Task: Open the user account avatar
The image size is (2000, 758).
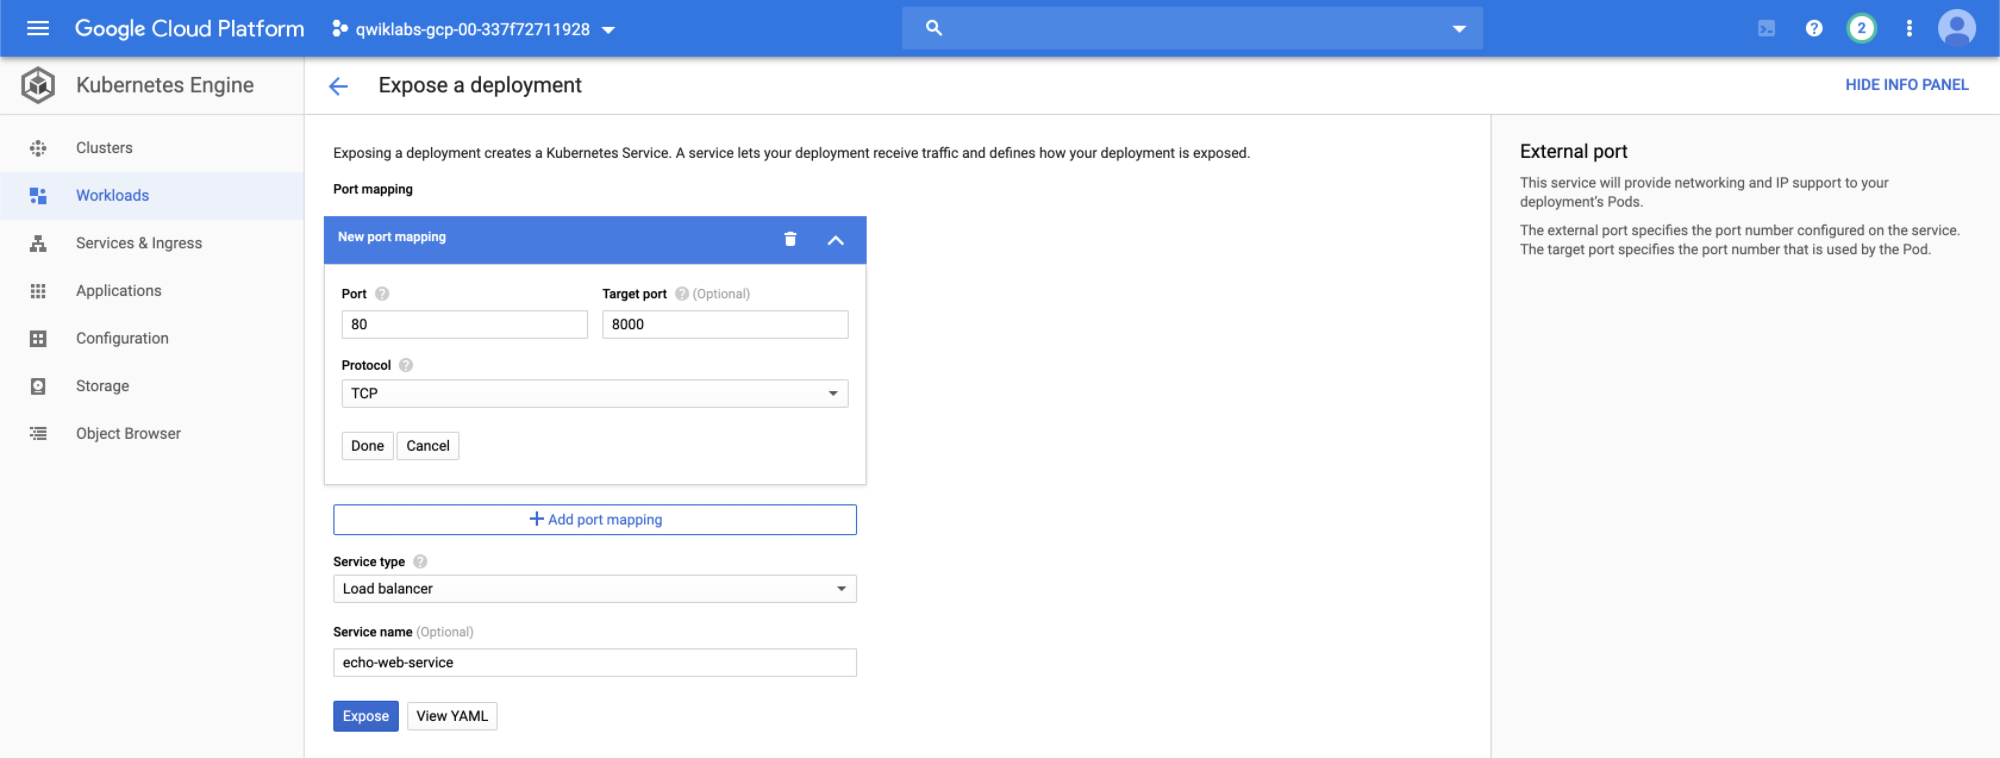Action: click(x=1957, y=28)
